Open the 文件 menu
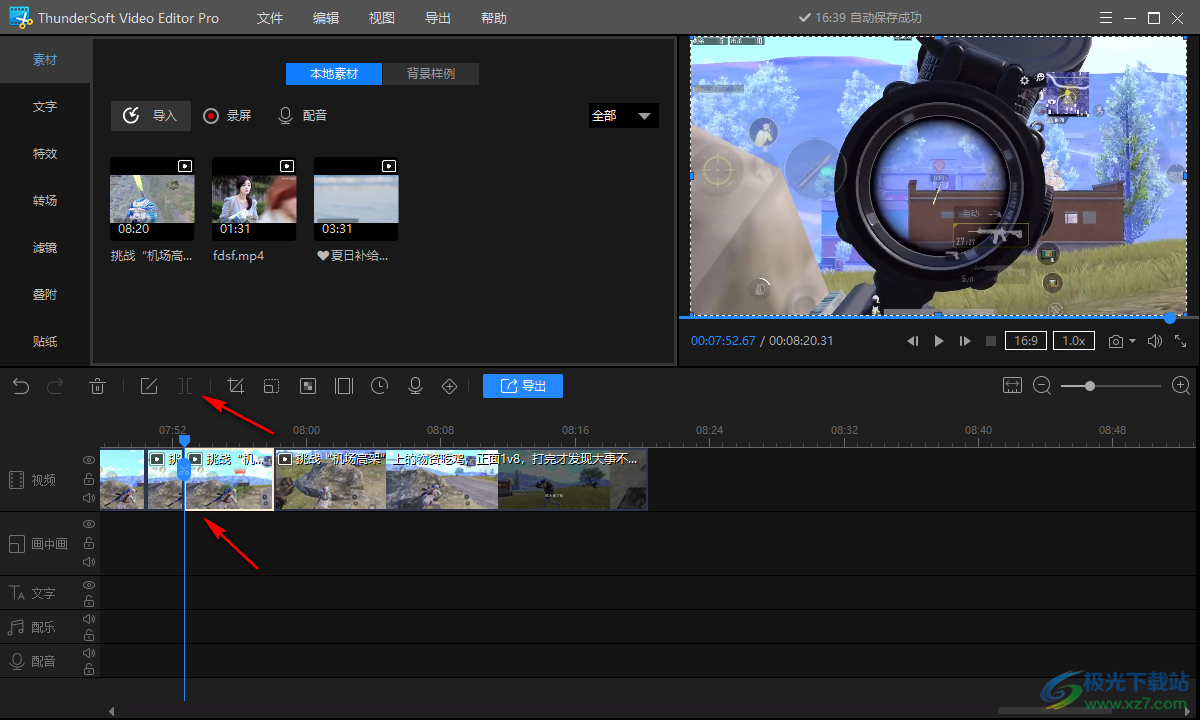Viewport: 1200px width, 720px height. pyautogui.click(x=270, y=18)
